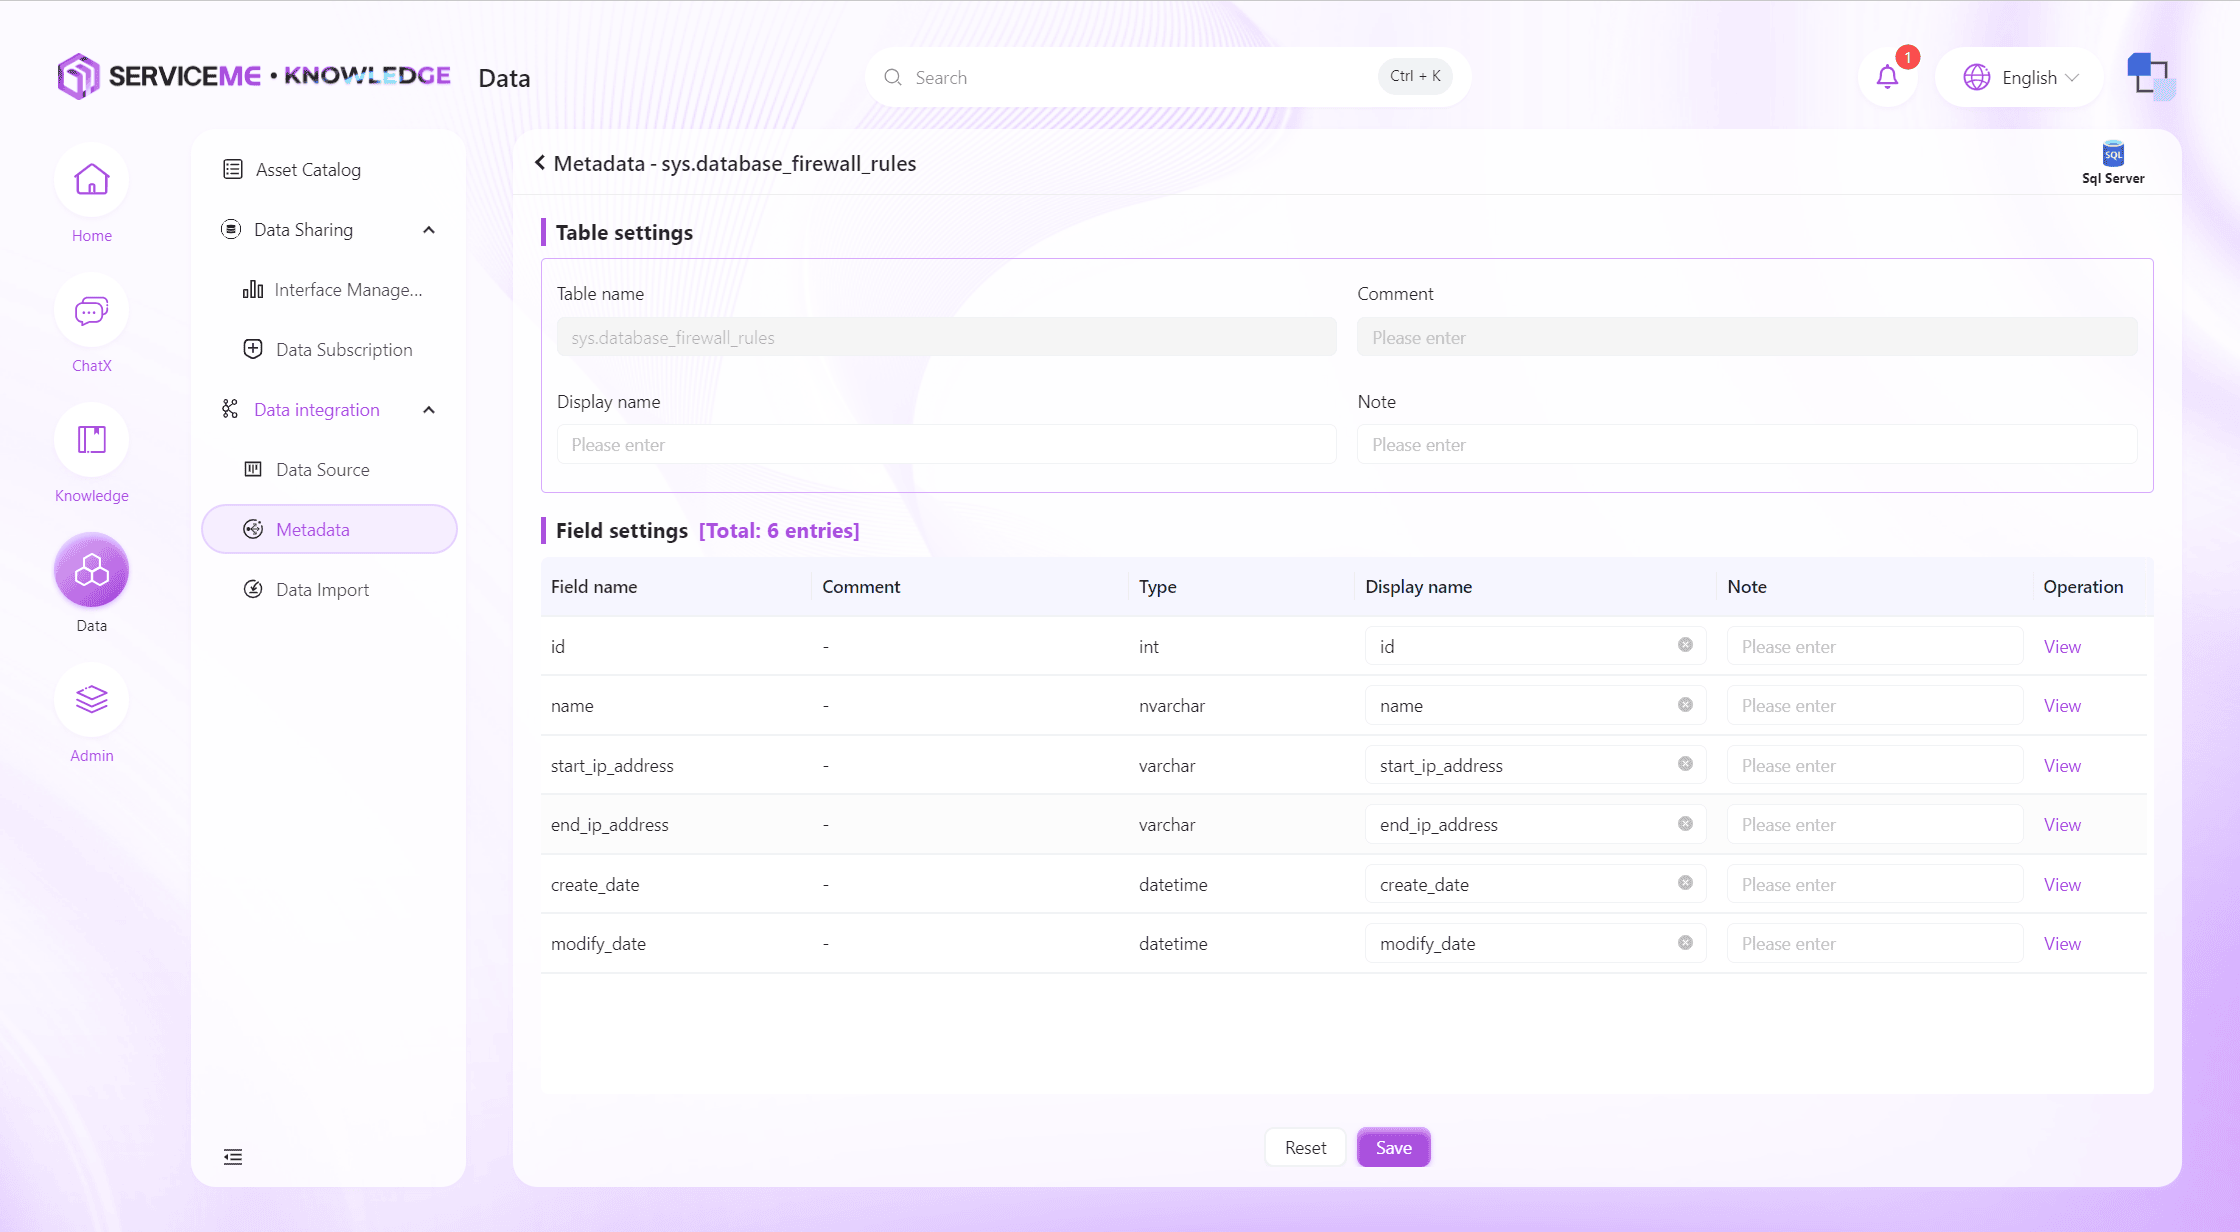Open the Admin layers icon
This screenshot has width=2240, height=1232.
91,700
